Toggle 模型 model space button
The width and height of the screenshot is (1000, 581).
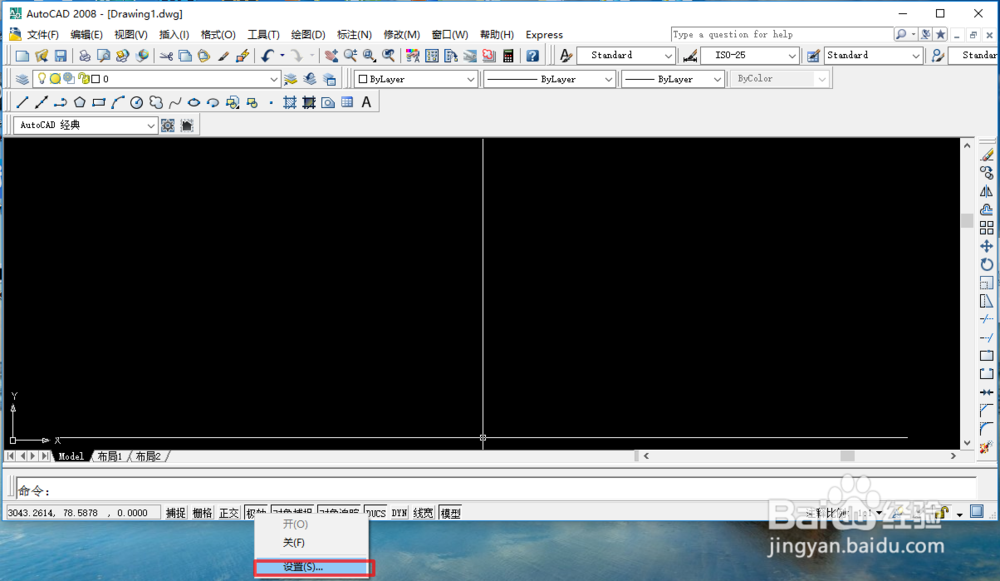(450, 513)
